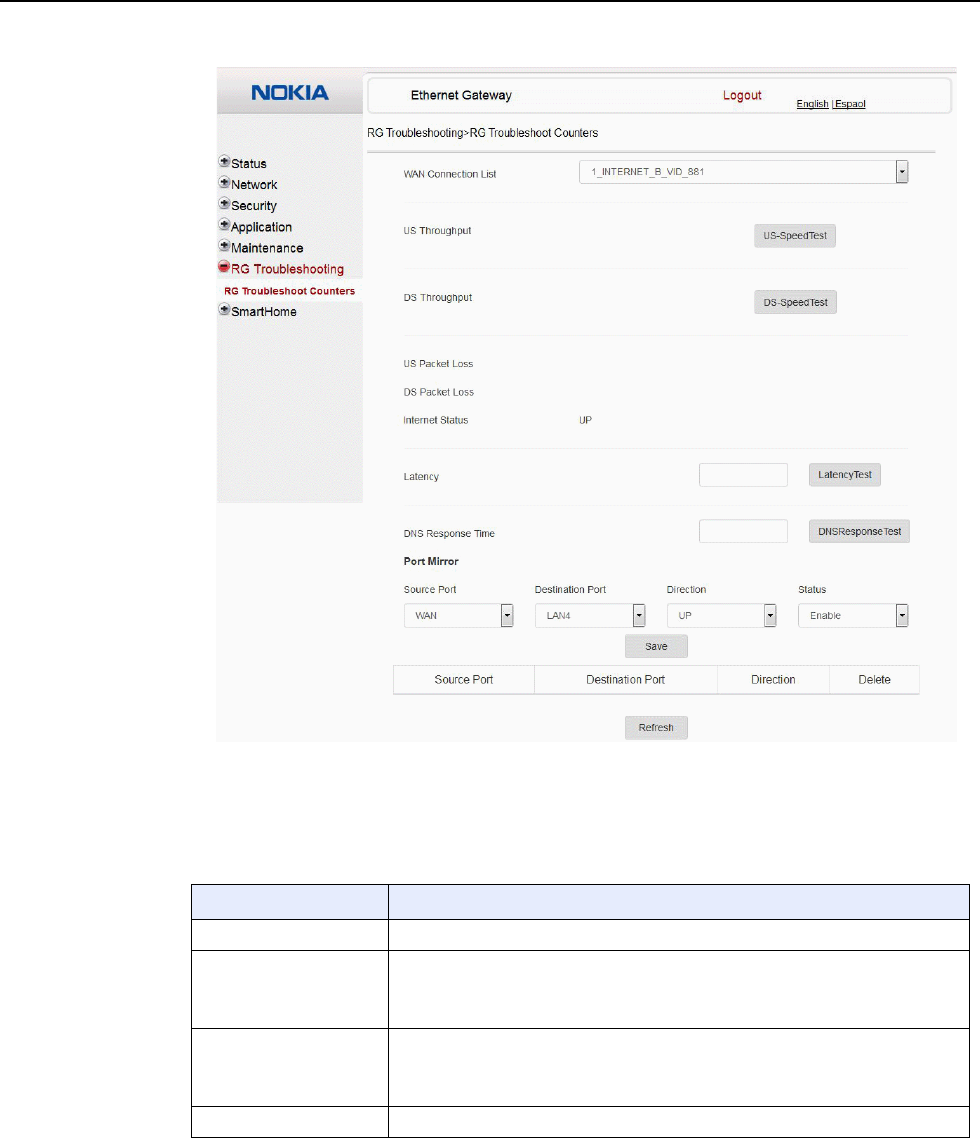Start the DNSResponseTest
980x1138 pixels.
(x=859, y=531)
